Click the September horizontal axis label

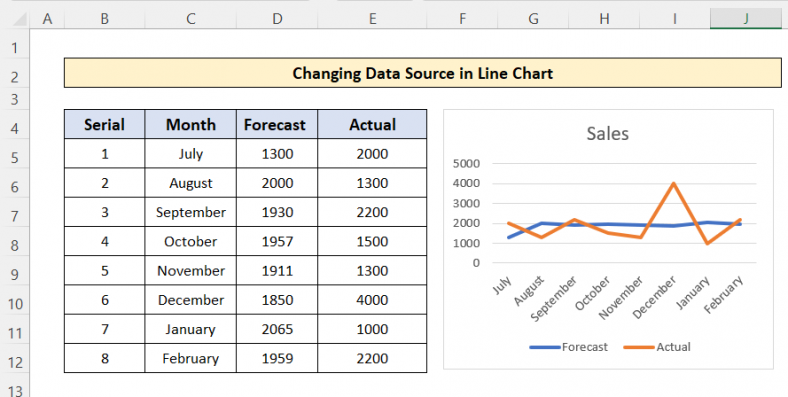coord(554,299)
